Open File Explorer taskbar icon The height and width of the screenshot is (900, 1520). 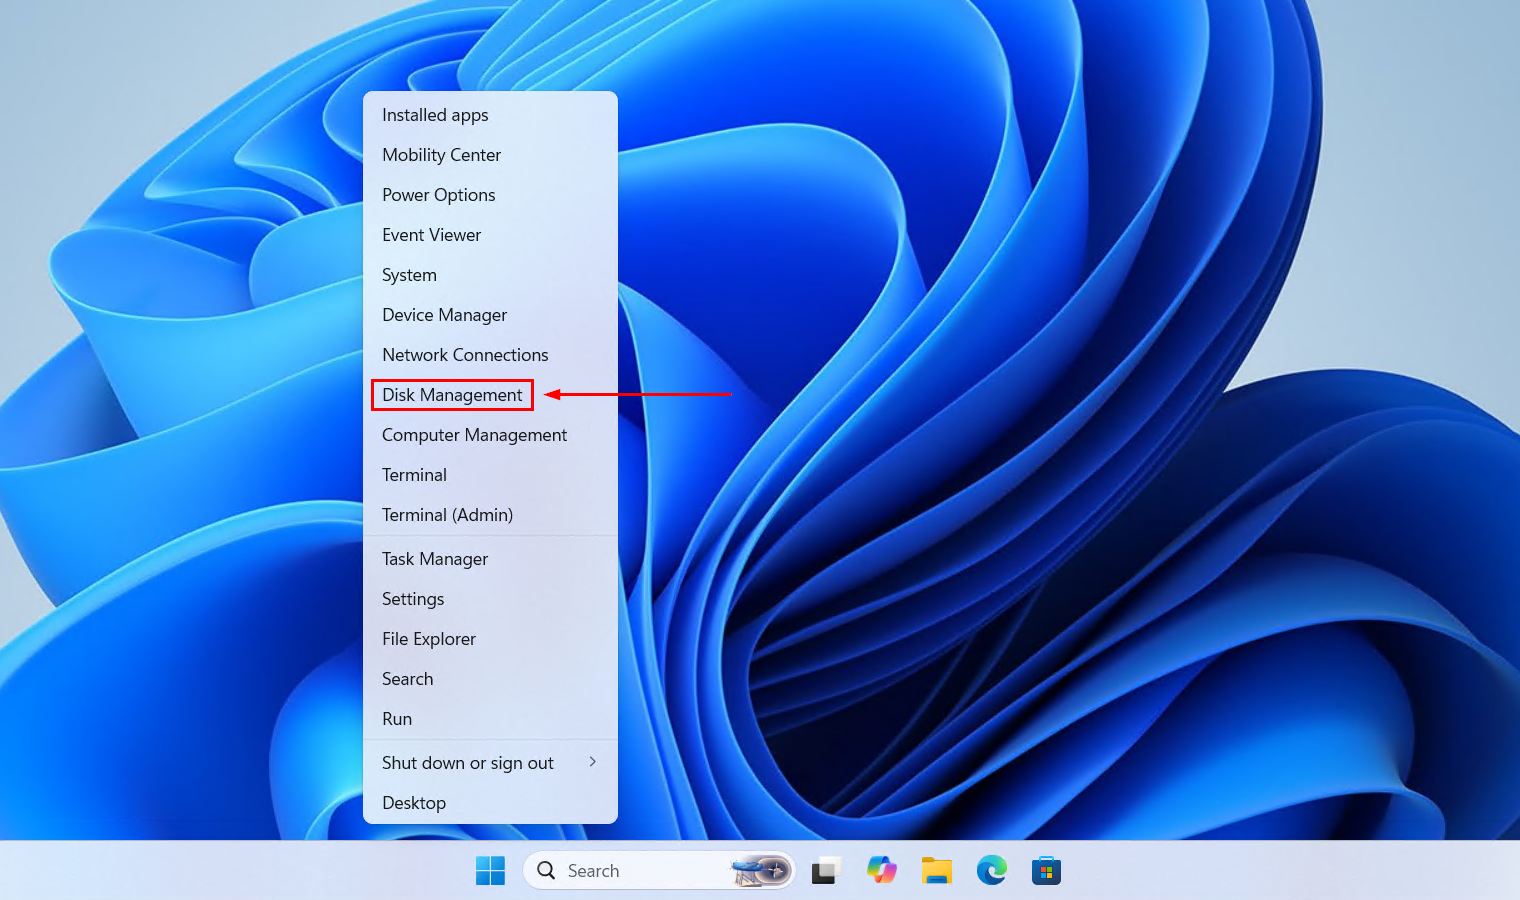point(936,870)
